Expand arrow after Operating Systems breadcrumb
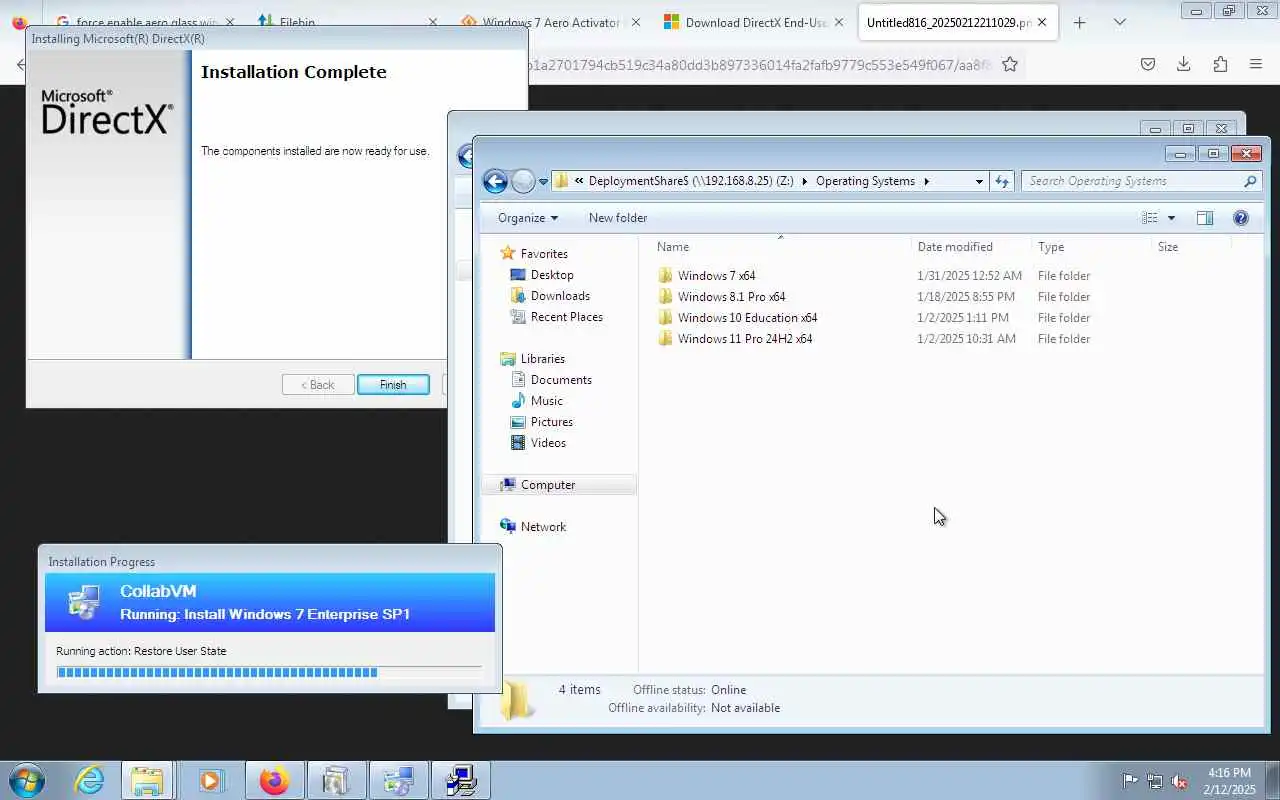 pos(926,182)
